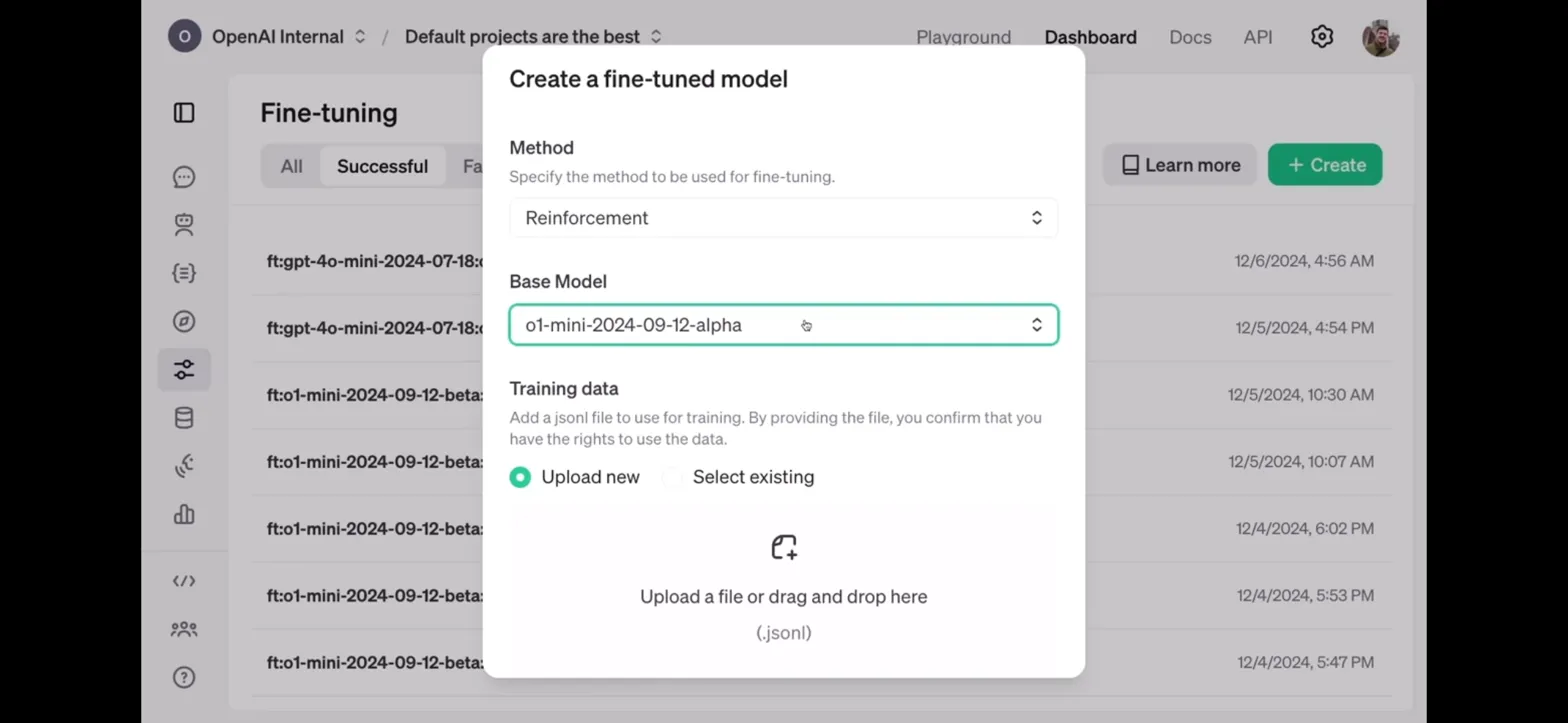
Task: Open Assistants via the robot icon
Action: (x=184, y=225)
